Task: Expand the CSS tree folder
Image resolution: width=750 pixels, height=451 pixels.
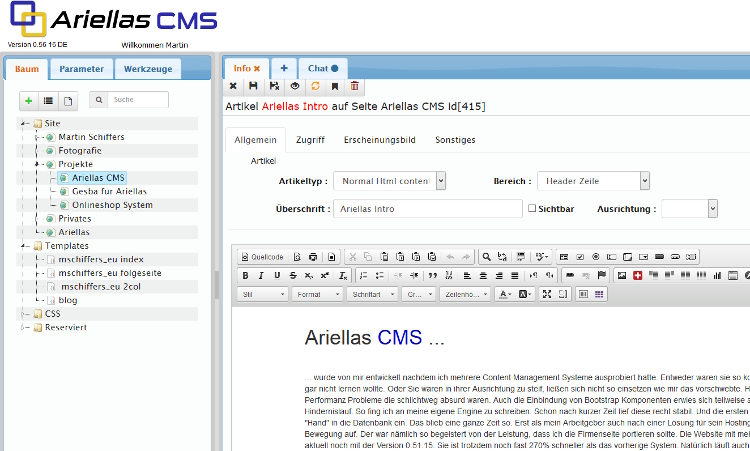Action: [x=22, y=314]
